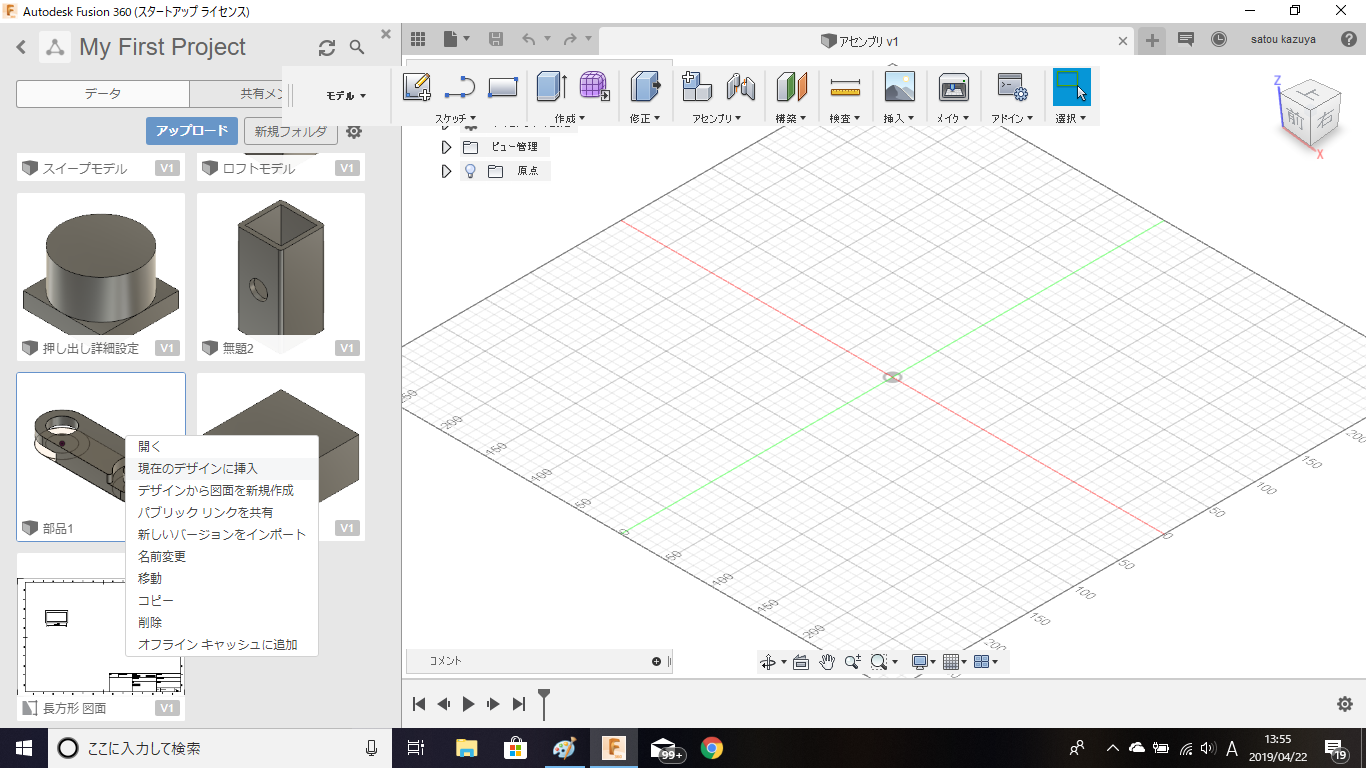
Task: Open the モデル workspace dropdown
Action: click(347, 96)
